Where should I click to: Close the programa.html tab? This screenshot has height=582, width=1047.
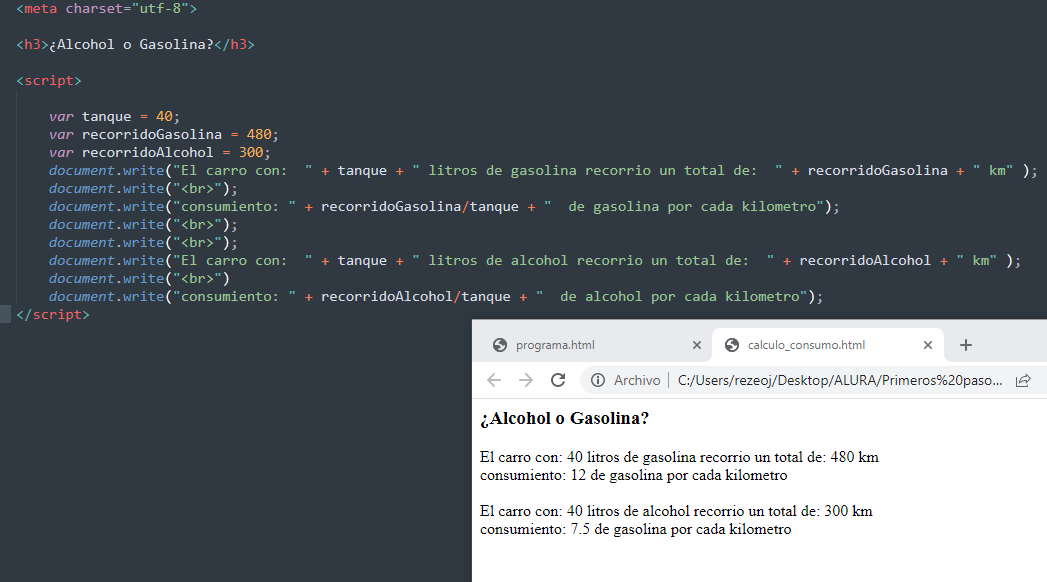click(696, 345)
